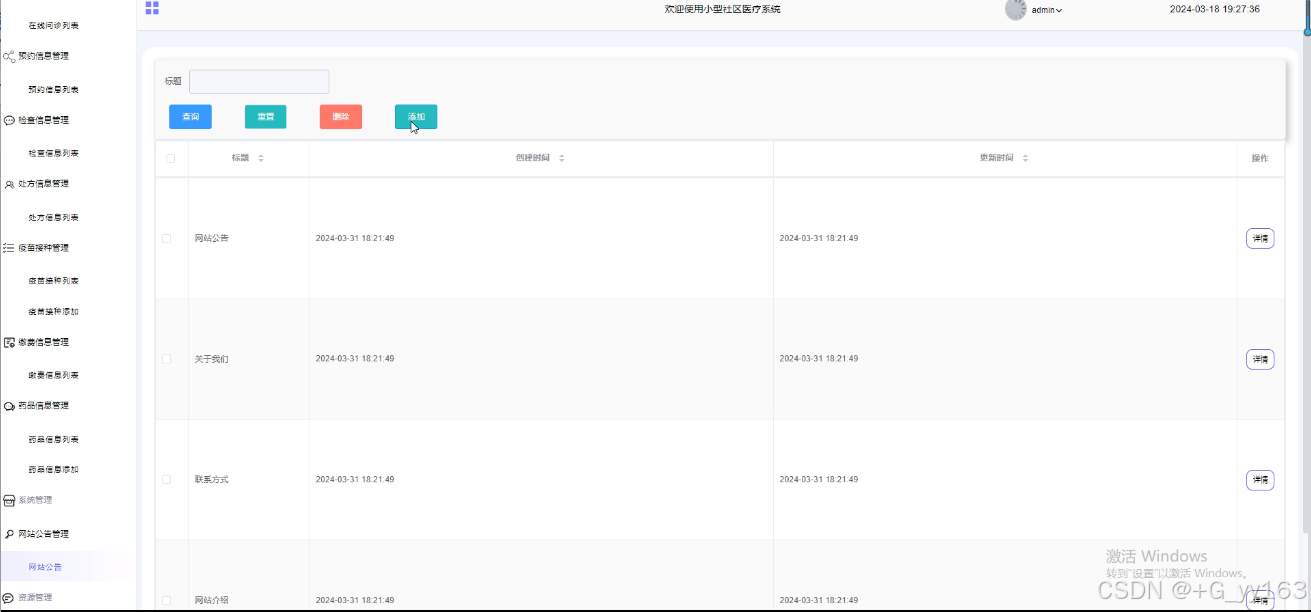The width and height of the screenshot is (1311, 612).
Task: Click the 疫苗接种管理 list icon
Action: (9, 248)
